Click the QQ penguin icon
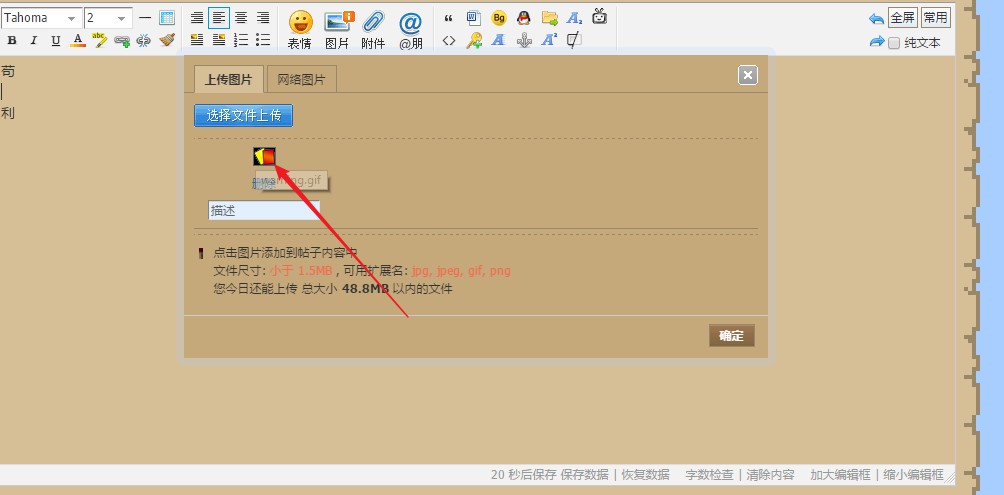 tap(523, 18)
